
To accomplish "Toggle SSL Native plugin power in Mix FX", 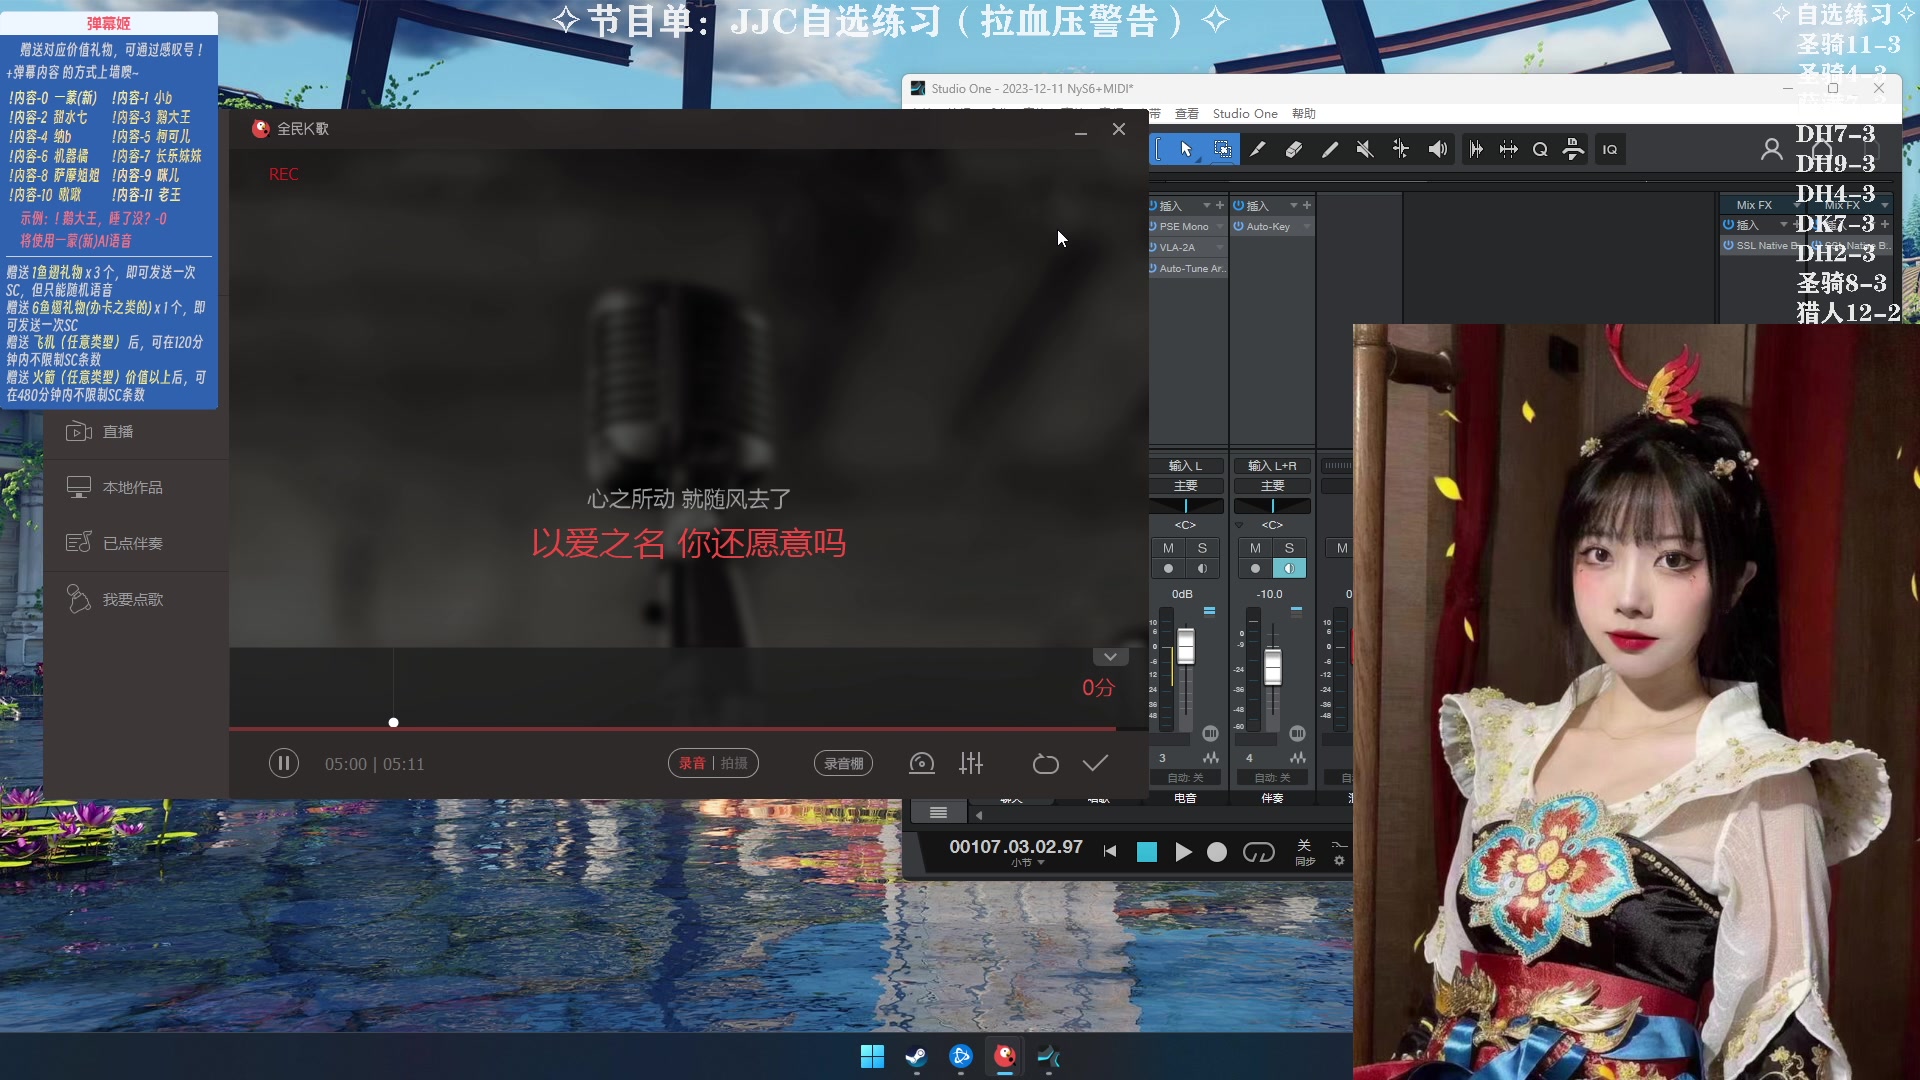I will coord(1728,246).
